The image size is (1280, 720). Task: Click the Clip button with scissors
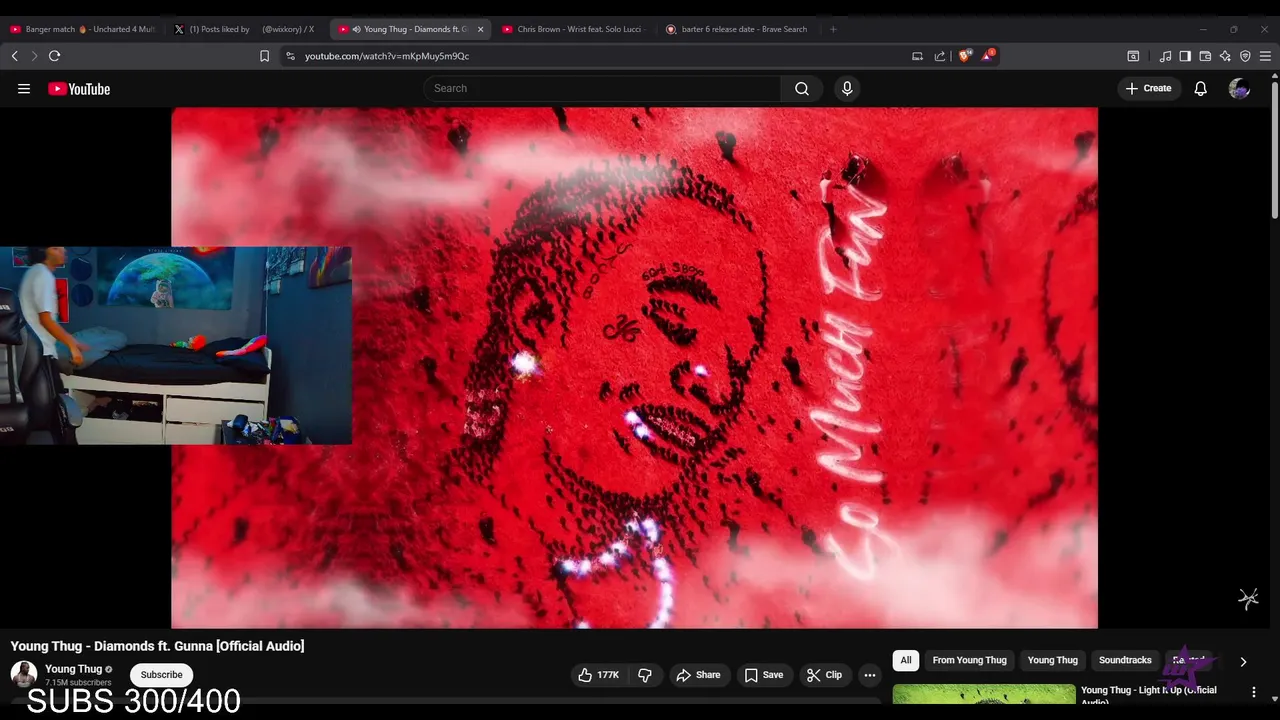point(825,675)
